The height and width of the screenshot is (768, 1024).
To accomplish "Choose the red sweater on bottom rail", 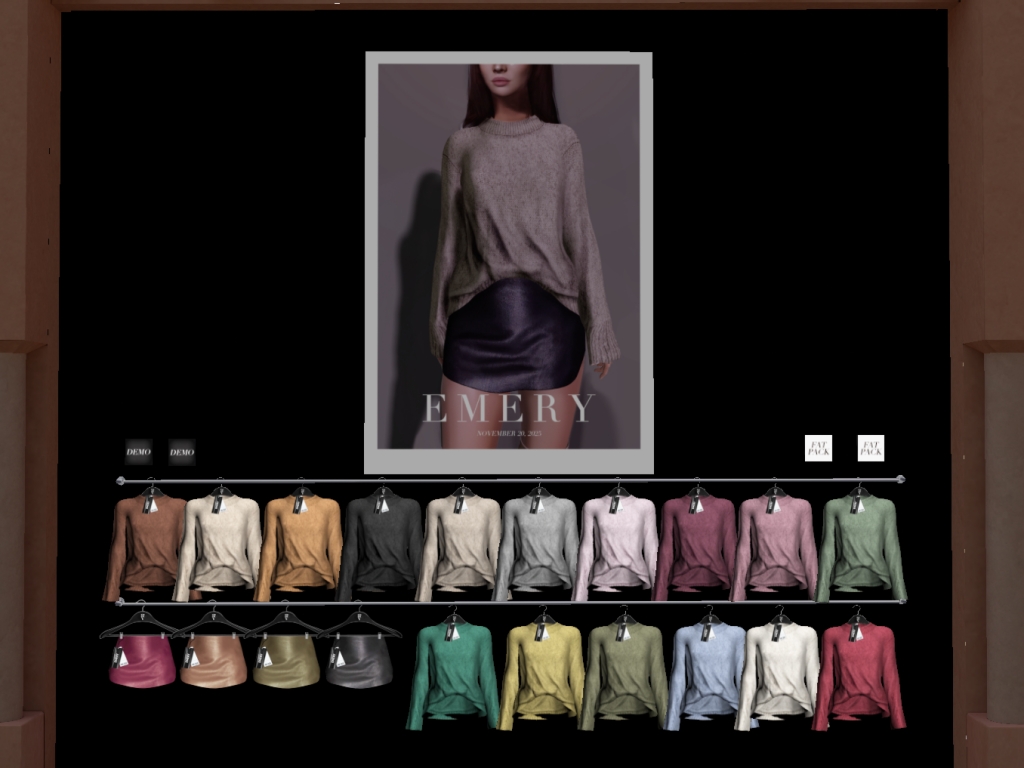I will (859, 672).
